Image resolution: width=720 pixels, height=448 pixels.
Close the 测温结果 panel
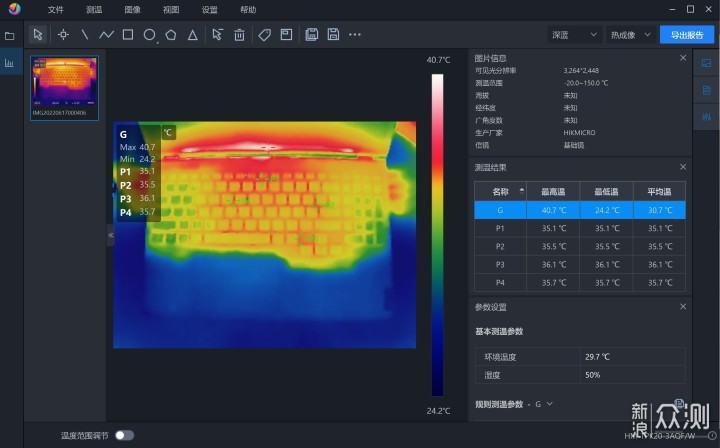683,167
